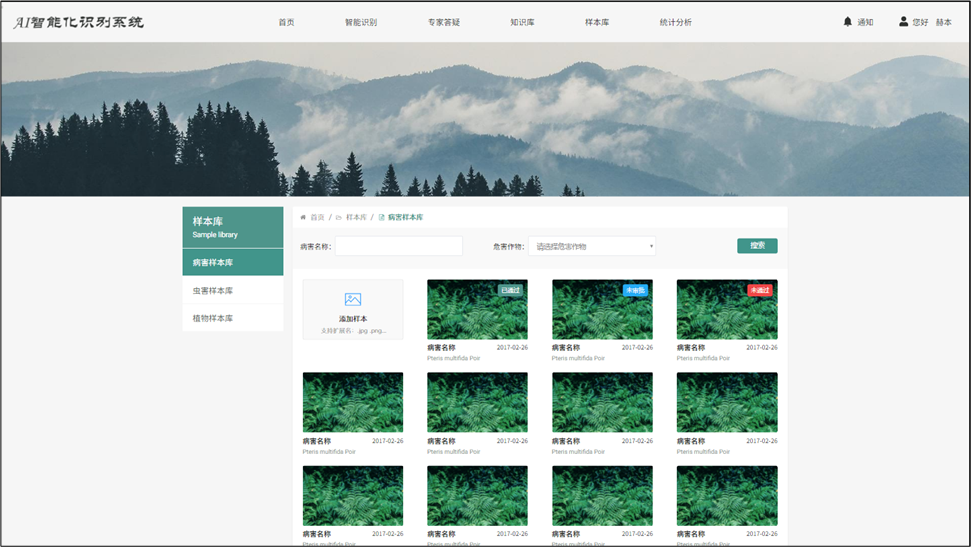The height and width of the screenshot is (547, 971).
Task: Click the home icon in breadcrumb
Action: 303,217
